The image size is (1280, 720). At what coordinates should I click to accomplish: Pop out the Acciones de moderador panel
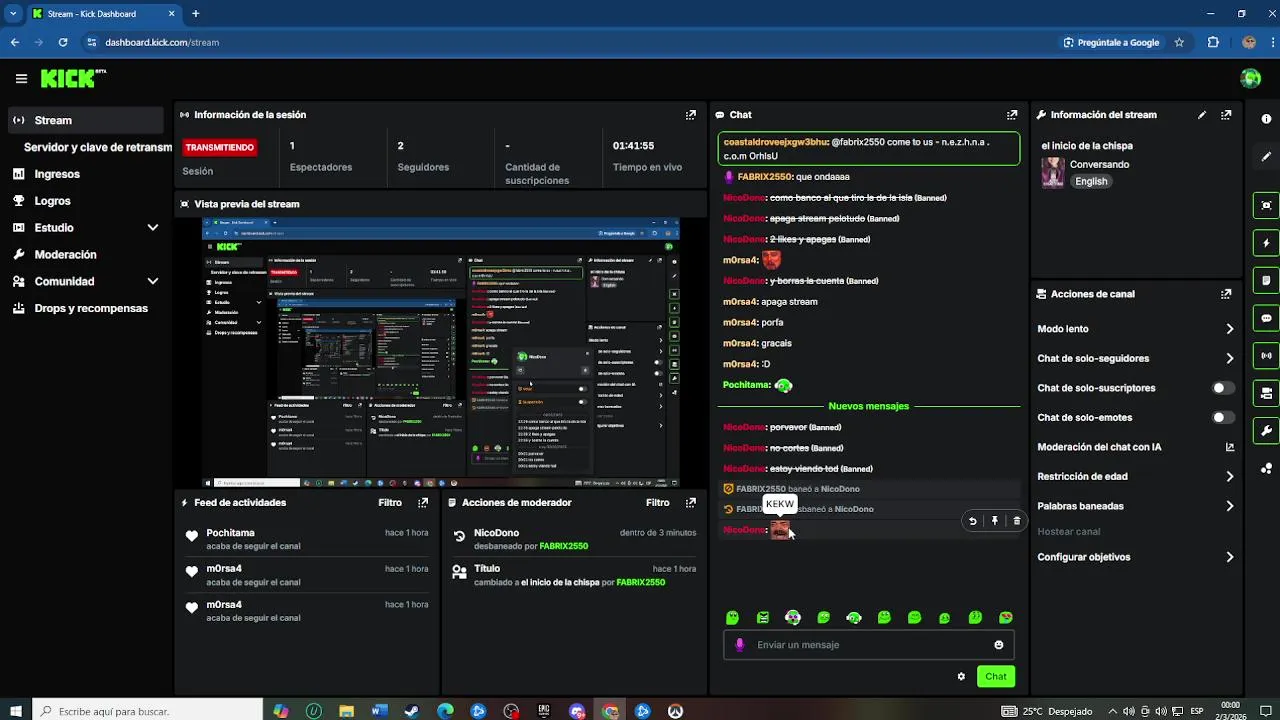[x=690, y=503]
